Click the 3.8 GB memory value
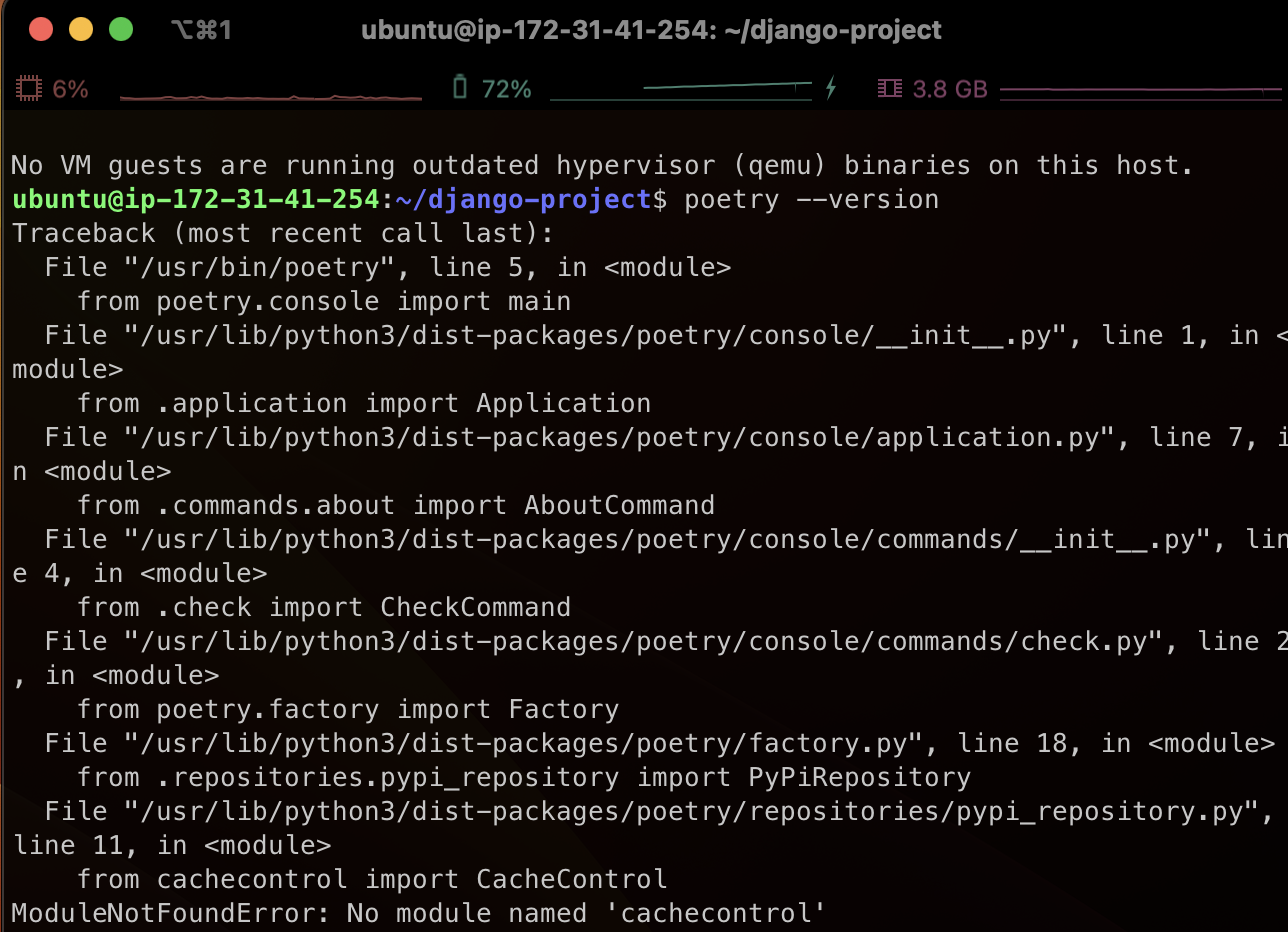Screen dimensions: 1288x932 pos(950,89)
